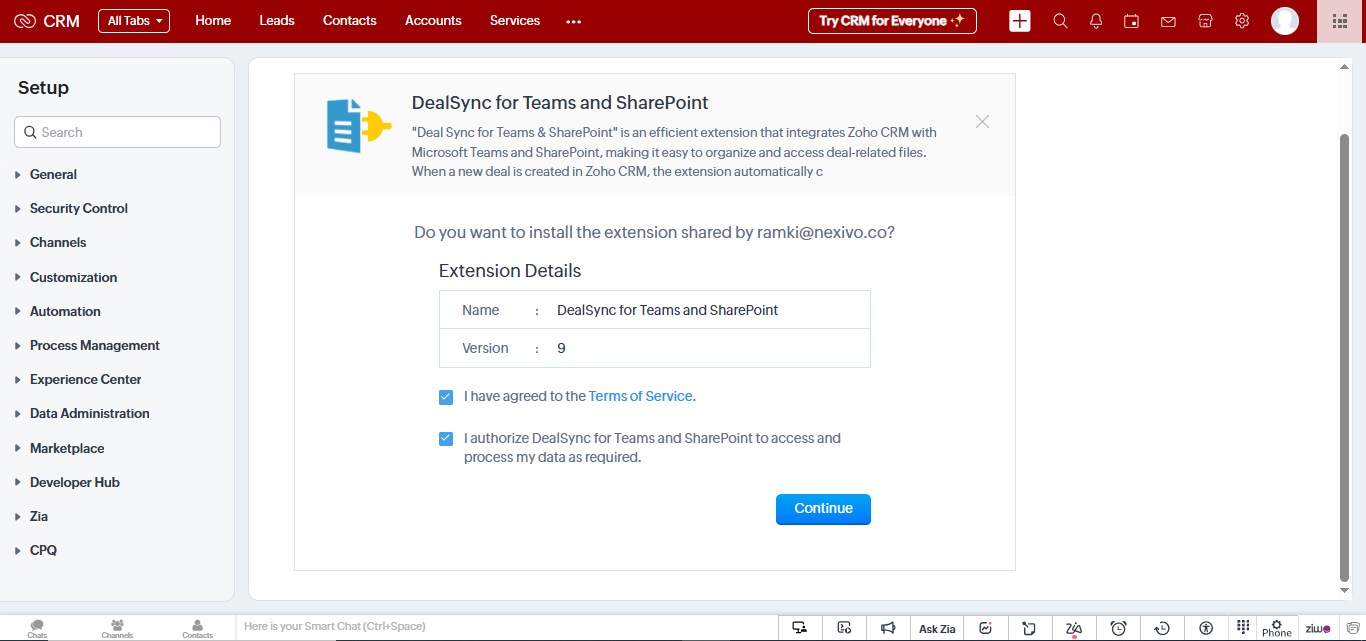Click the CRM logo in the header

pyautogui.click(x=47, y=21)
